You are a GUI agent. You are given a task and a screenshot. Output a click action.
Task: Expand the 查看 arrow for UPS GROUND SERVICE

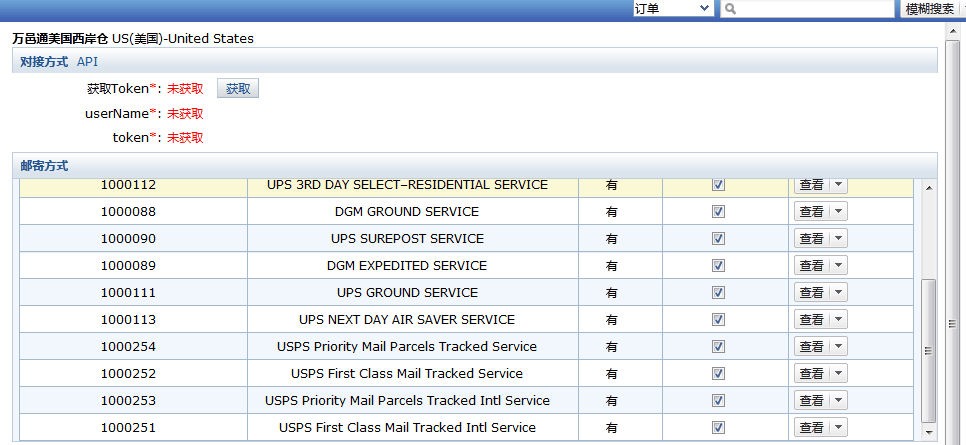pos(838,293)
